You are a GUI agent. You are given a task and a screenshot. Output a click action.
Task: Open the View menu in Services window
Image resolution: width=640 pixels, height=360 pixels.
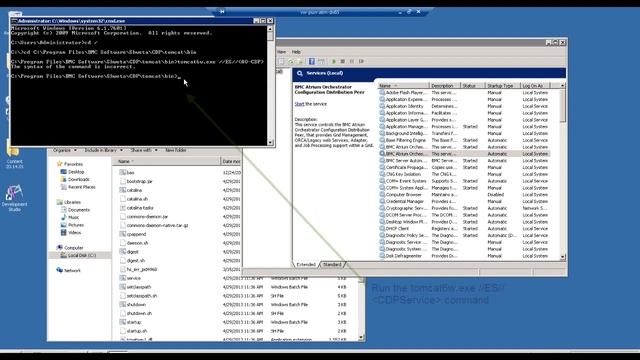click(282, 52)
